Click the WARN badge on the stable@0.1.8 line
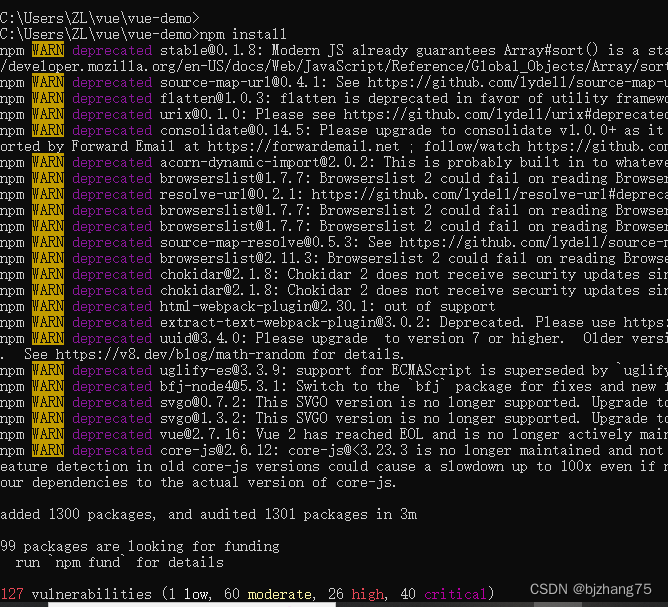 point(48,50)
